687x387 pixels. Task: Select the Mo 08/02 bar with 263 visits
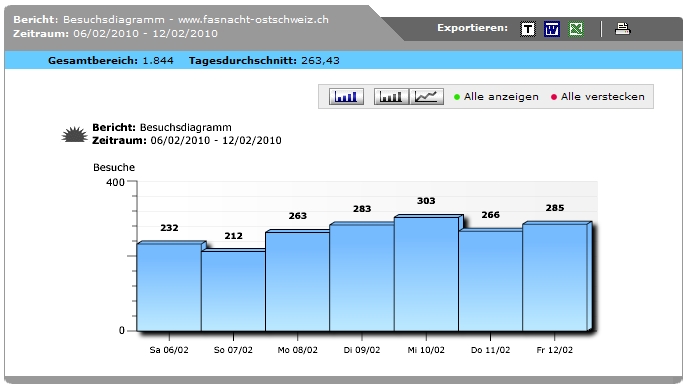pos(297,281)
